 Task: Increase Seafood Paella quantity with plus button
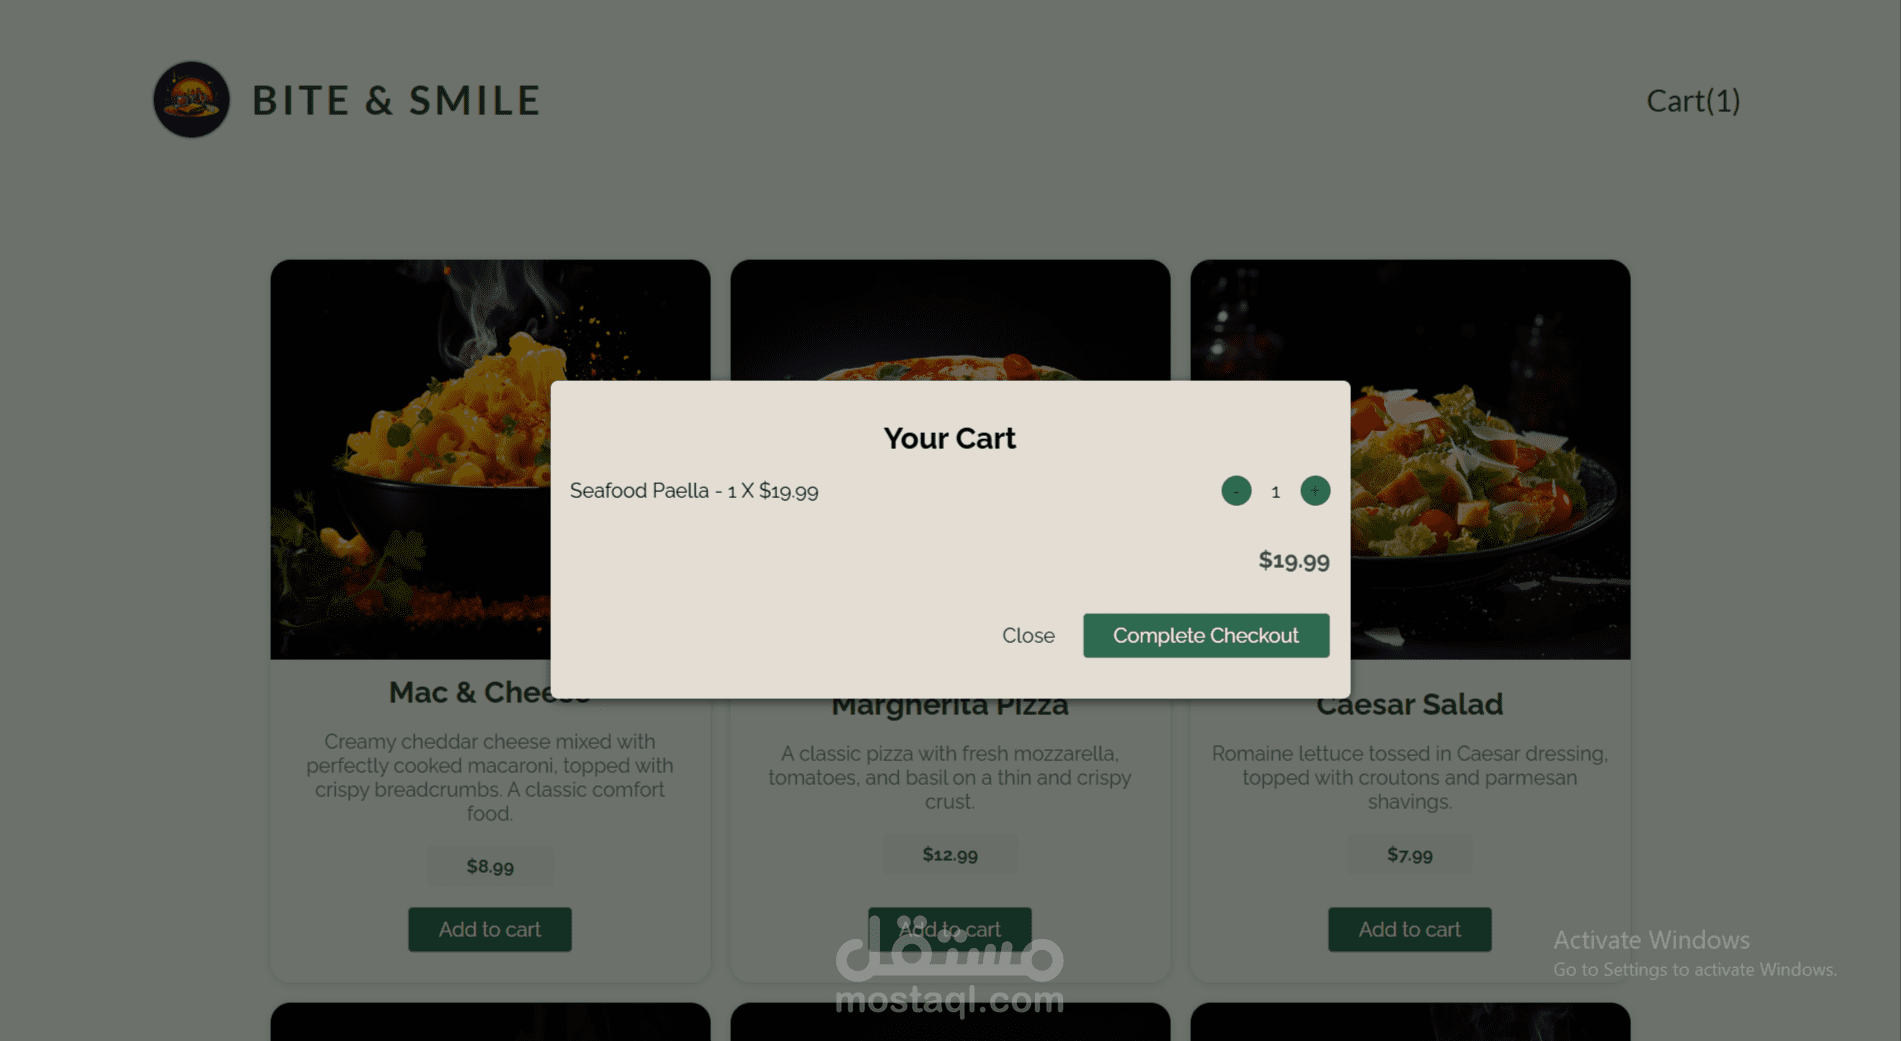point(1315,491)
